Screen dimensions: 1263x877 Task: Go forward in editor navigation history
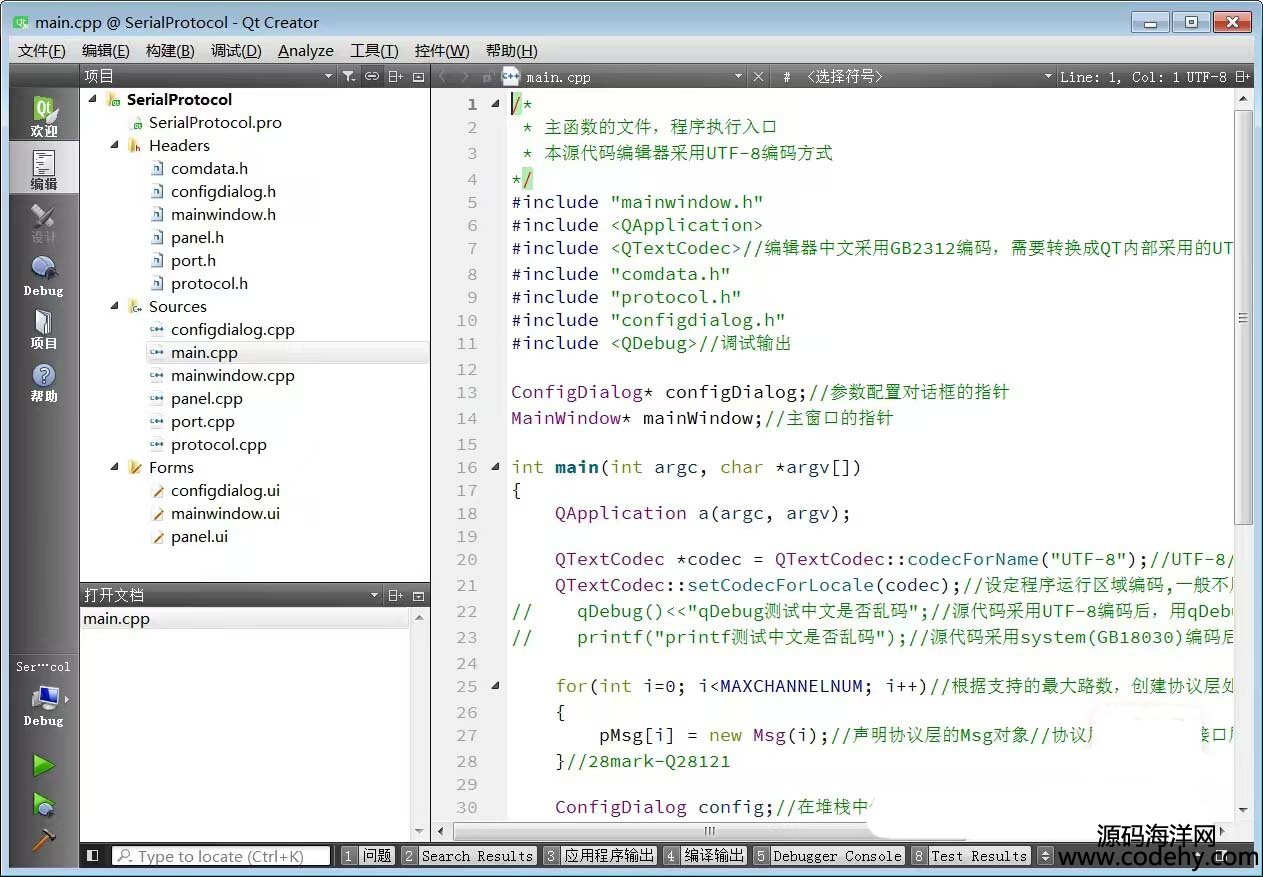[x=465, y=76]
